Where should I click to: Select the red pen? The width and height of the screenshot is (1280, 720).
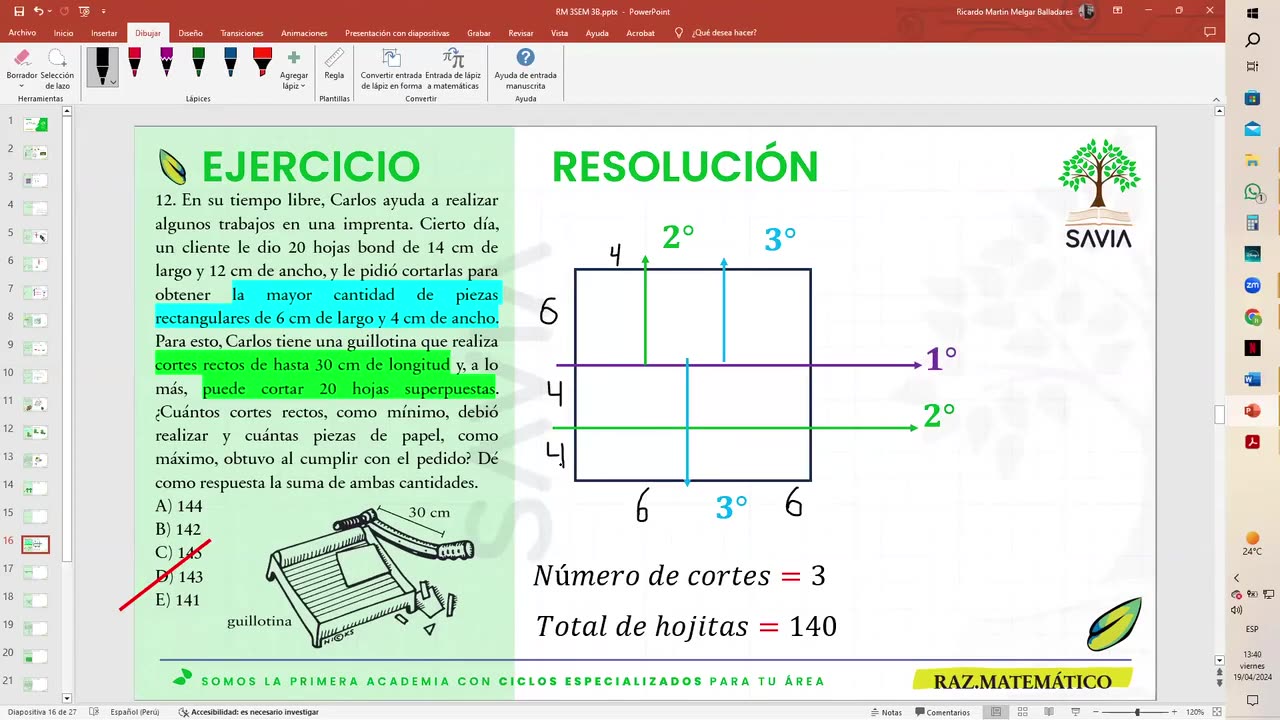tap(134, 63)
